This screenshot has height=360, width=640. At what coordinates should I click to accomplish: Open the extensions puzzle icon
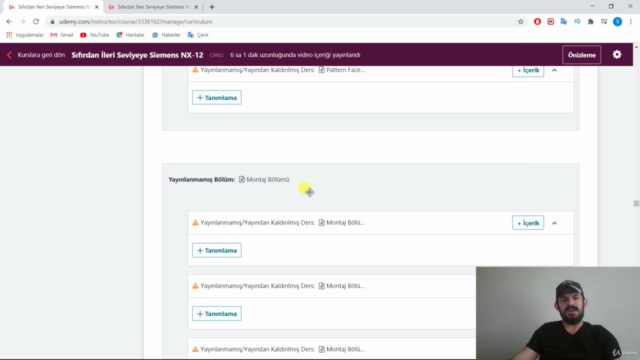click(591, 22)
